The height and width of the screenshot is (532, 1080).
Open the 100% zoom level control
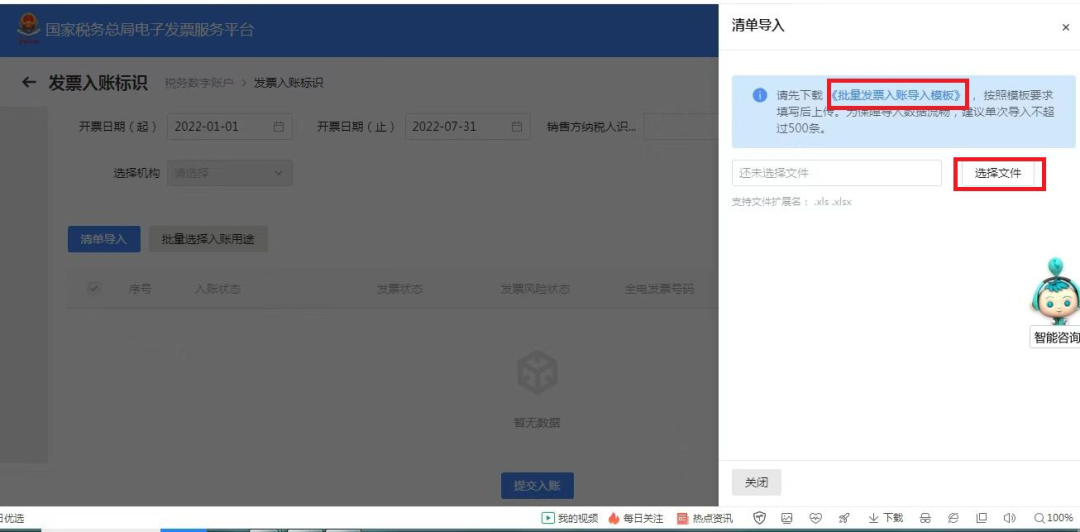1053,518
